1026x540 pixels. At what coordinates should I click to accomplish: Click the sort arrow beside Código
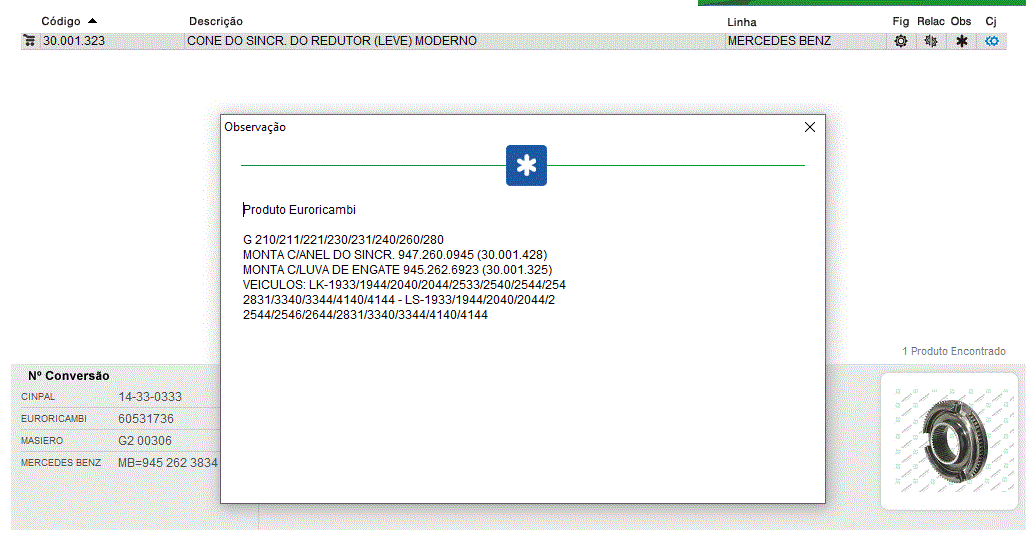(x=92, y=21)
